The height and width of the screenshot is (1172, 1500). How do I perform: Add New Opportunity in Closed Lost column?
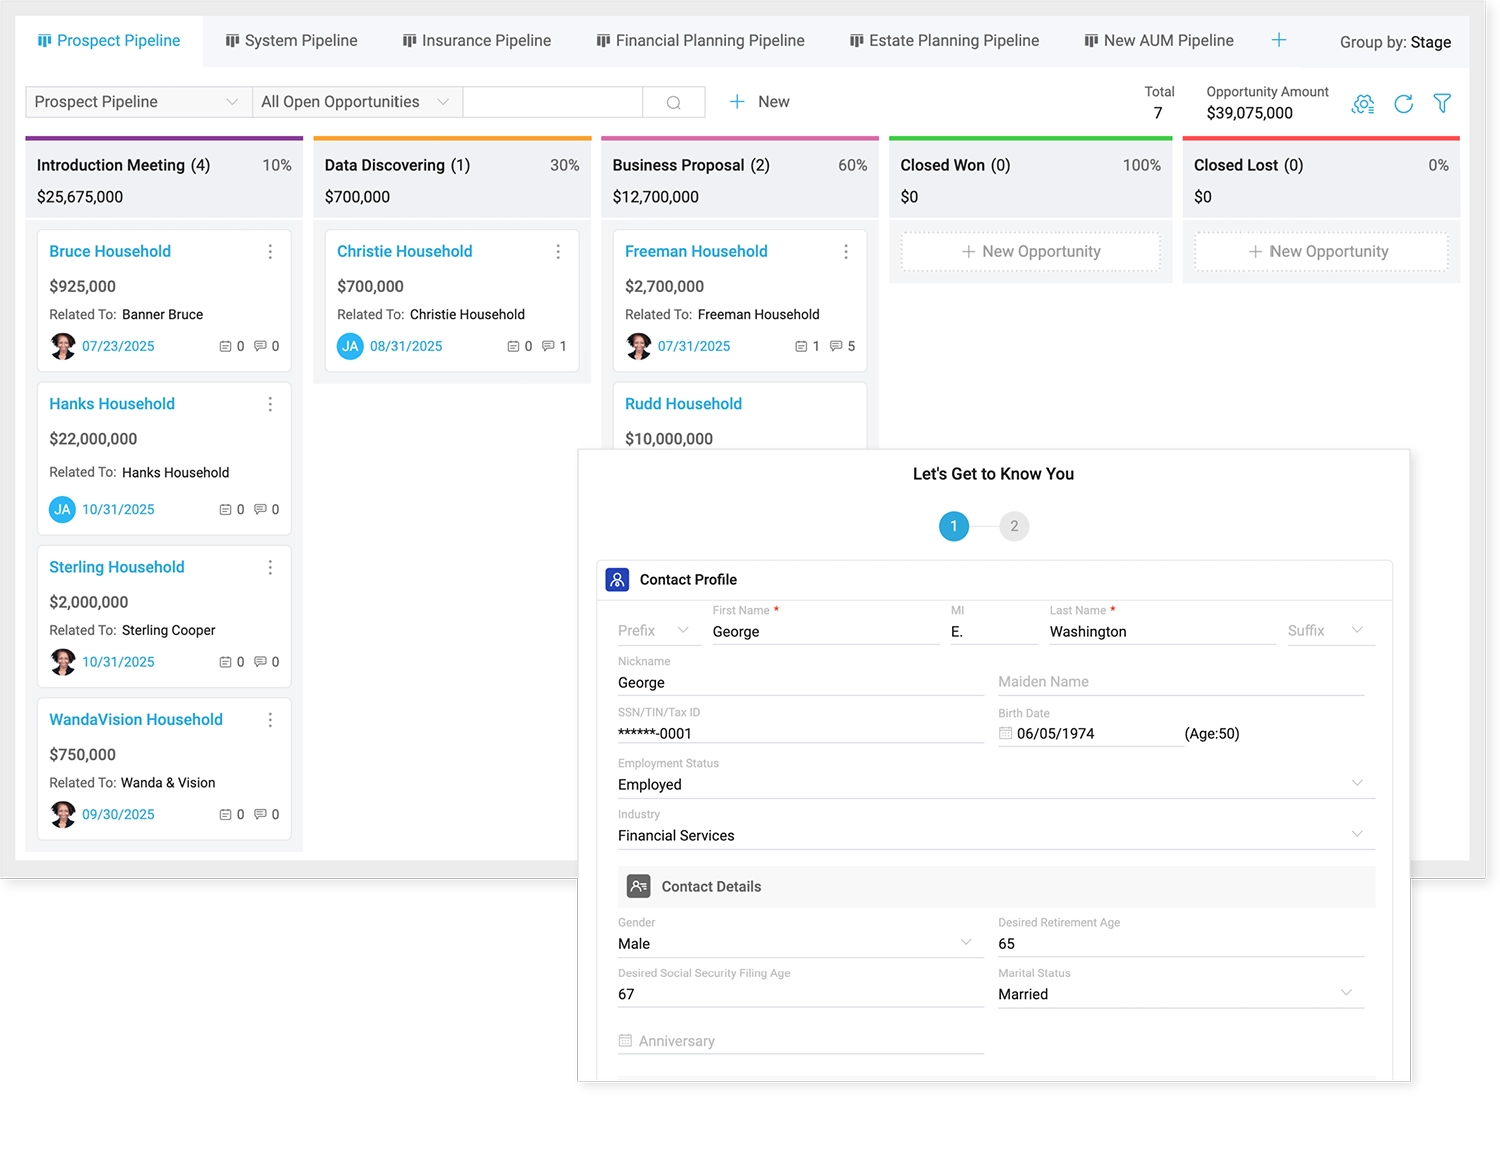[1321, 252]
